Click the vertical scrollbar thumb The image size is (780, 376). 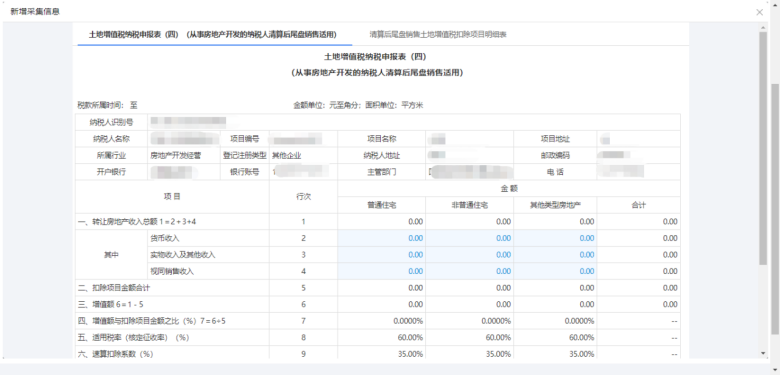click(x=764, y=147)
